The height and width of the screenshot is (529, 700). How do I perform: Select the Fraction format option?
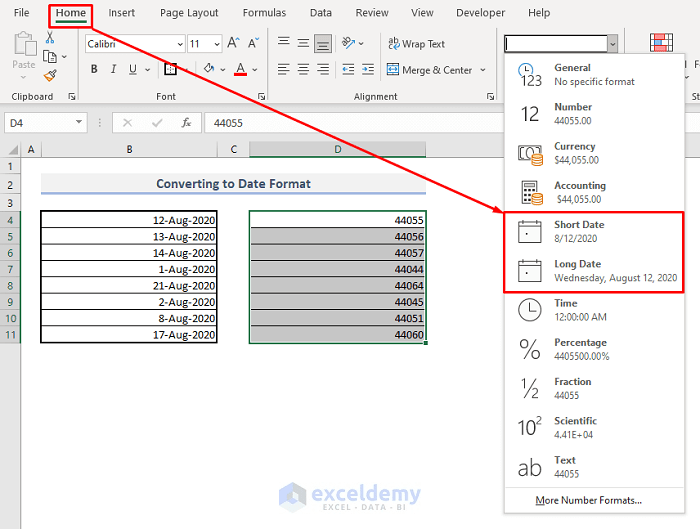594,388
